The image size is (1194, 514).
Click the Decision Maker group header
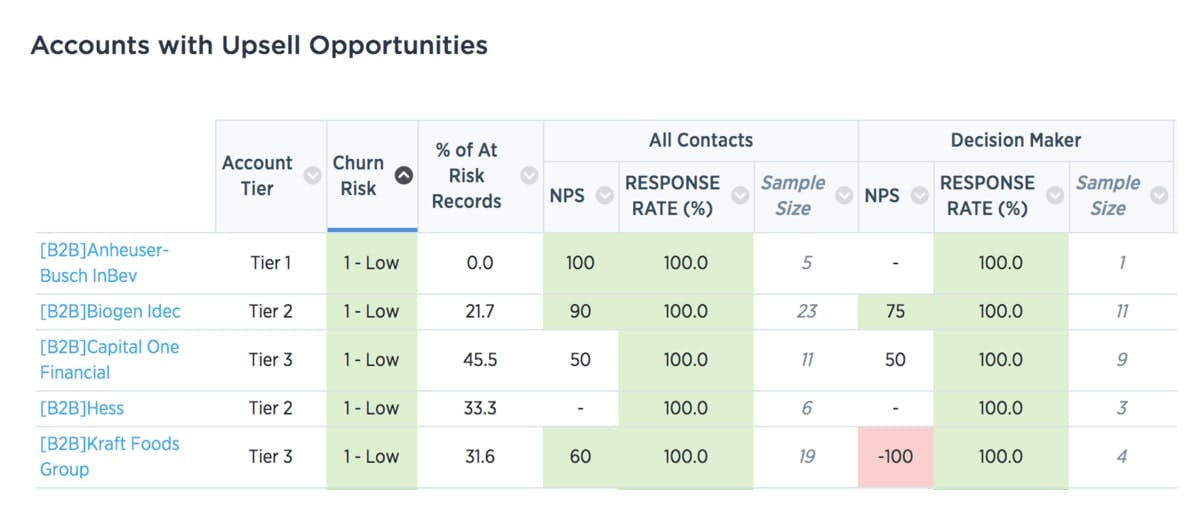click(x=1015, y=141)
